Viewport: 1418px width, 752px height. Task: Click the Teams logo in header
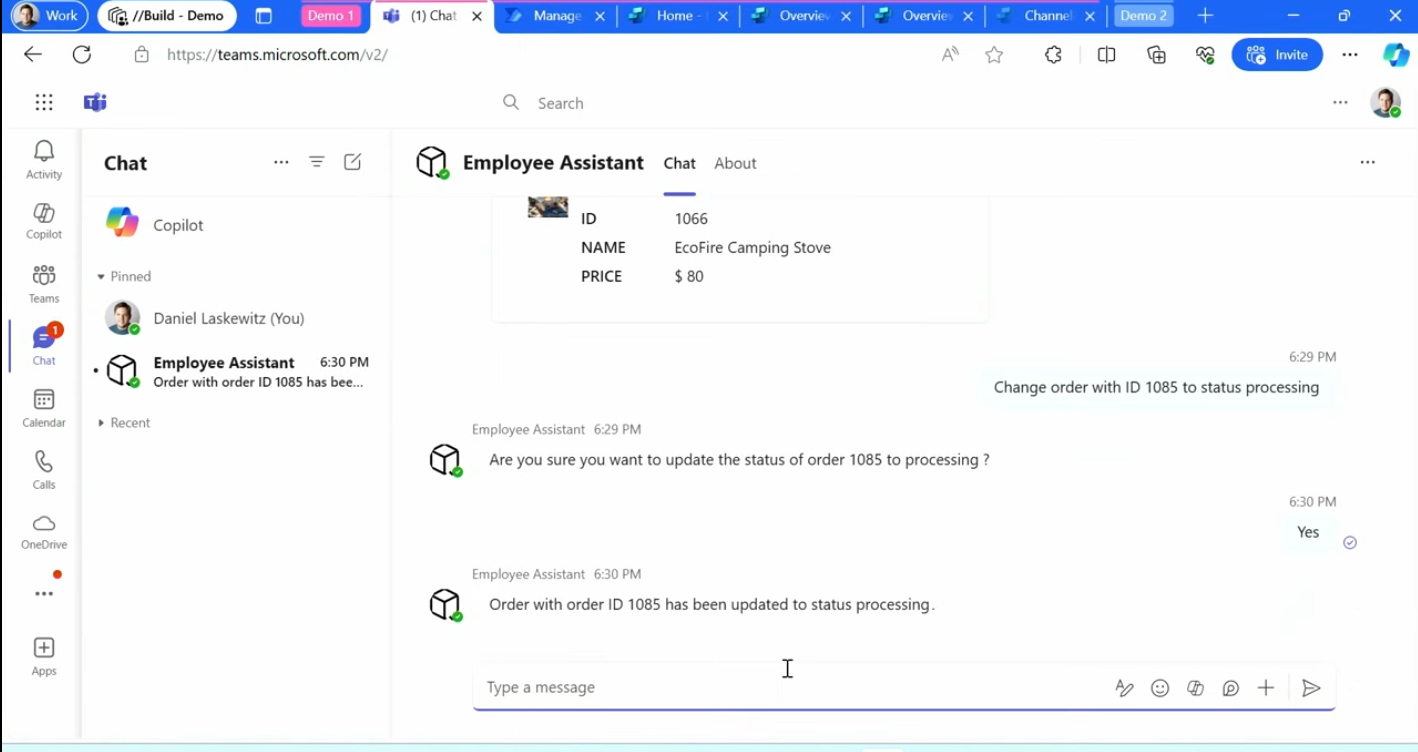95,102
